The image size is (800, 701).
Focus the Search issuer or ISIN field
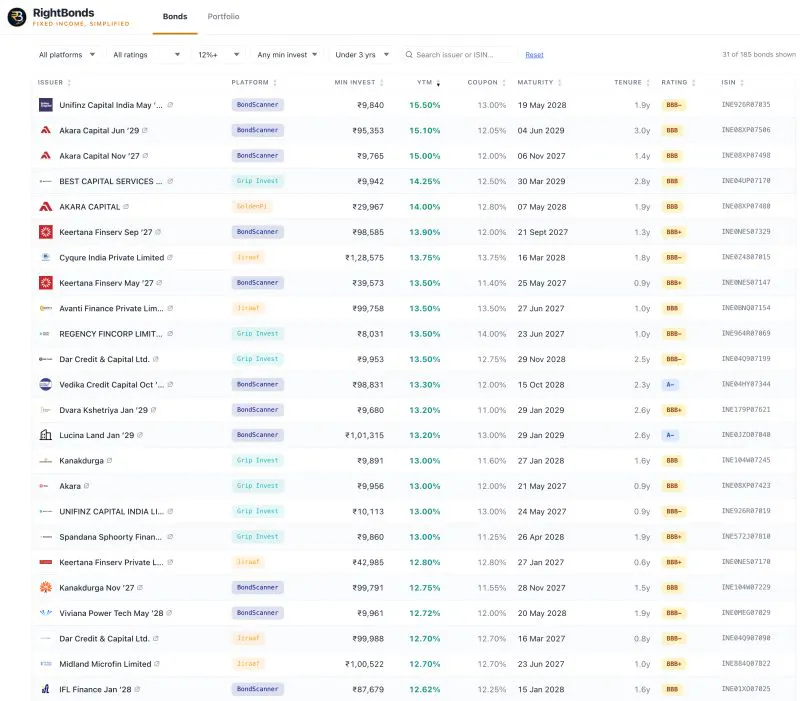(x=458, y=55)
